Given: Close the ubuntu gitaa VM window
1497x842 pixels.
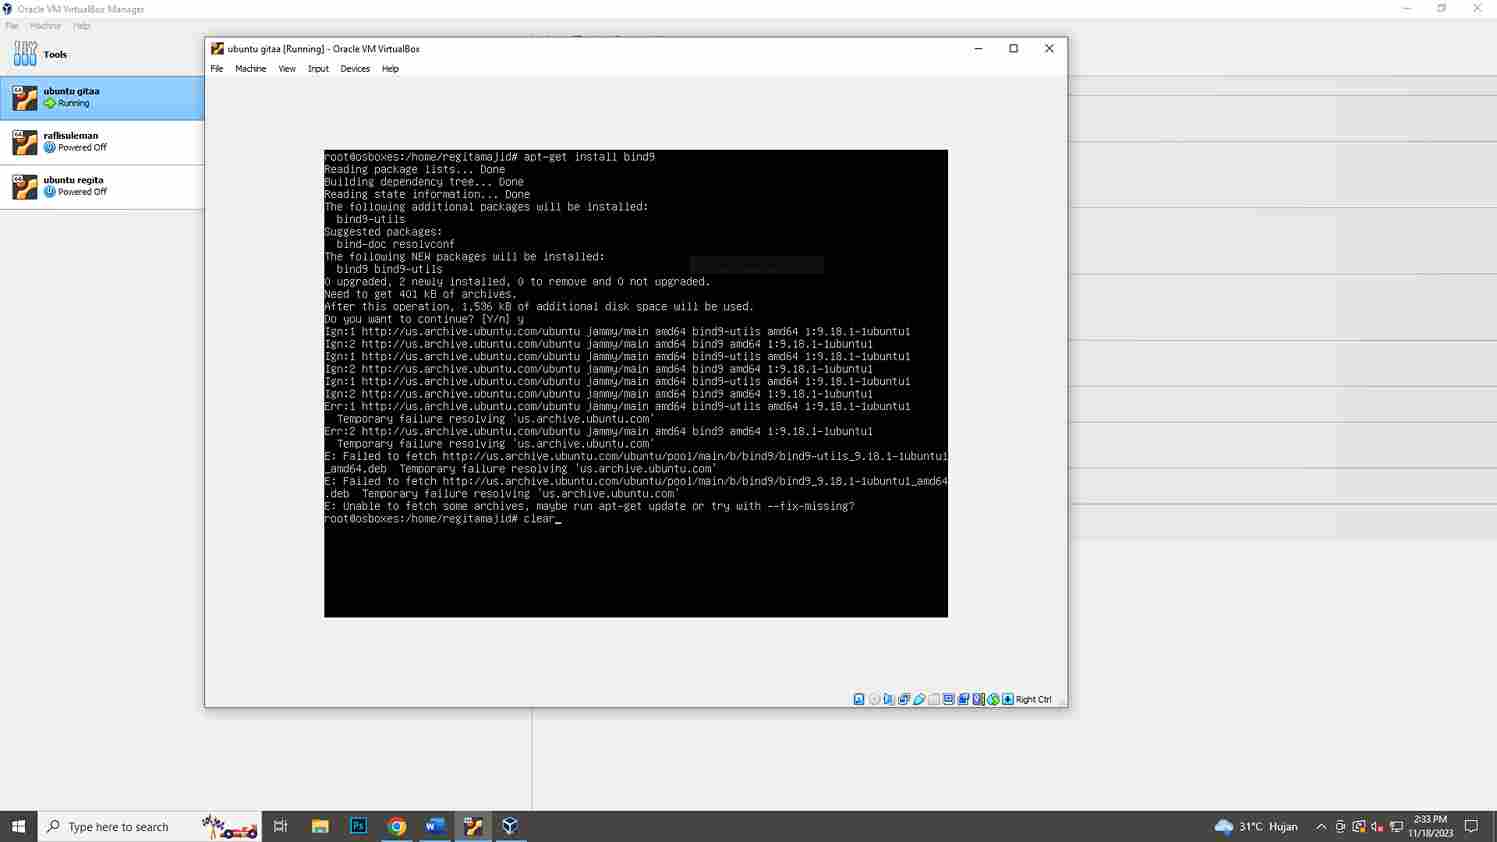Looking at the screenshot, I should (x=1049, y=48).
